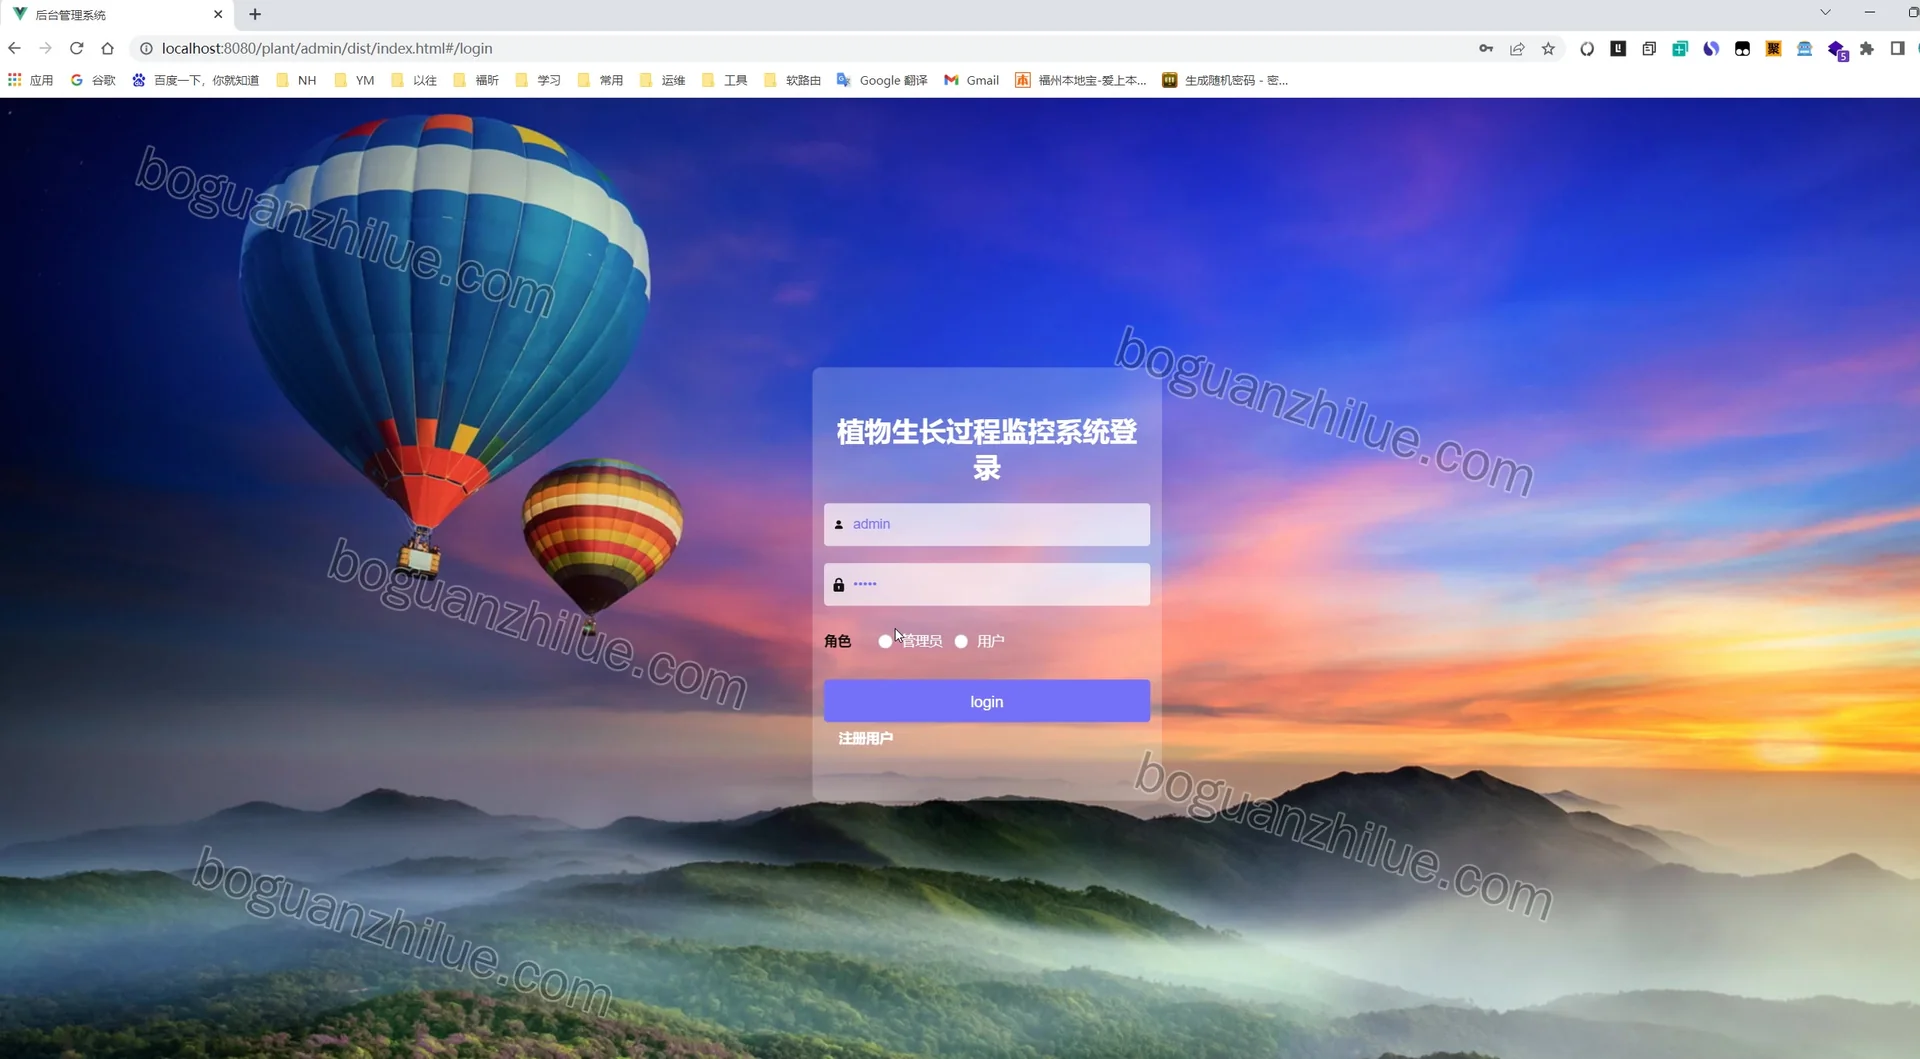Open the orange 聚 extension
This screenshot has height=1059, width=1920.
pos(1773,48)
